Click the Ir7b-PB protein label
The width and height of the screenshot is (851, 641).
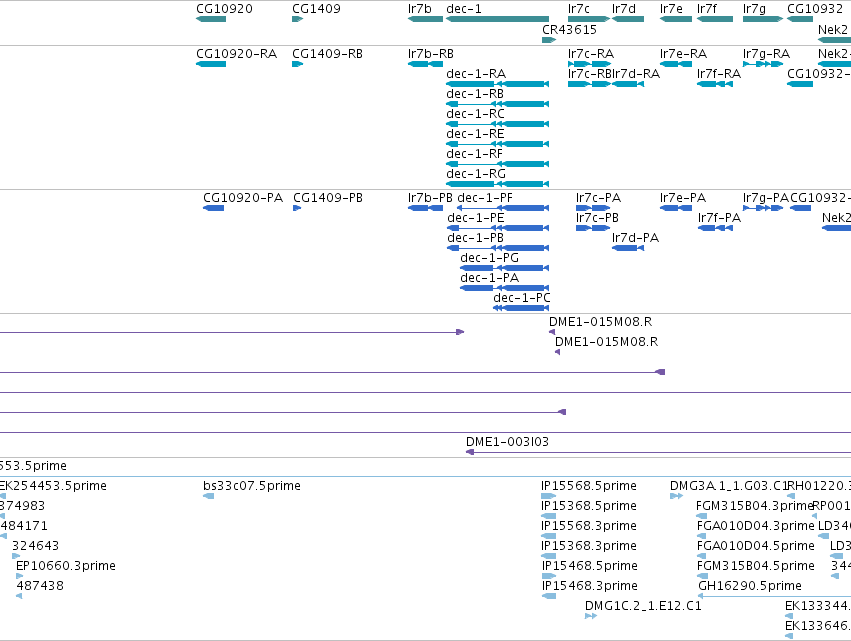(x=430, y=198)
